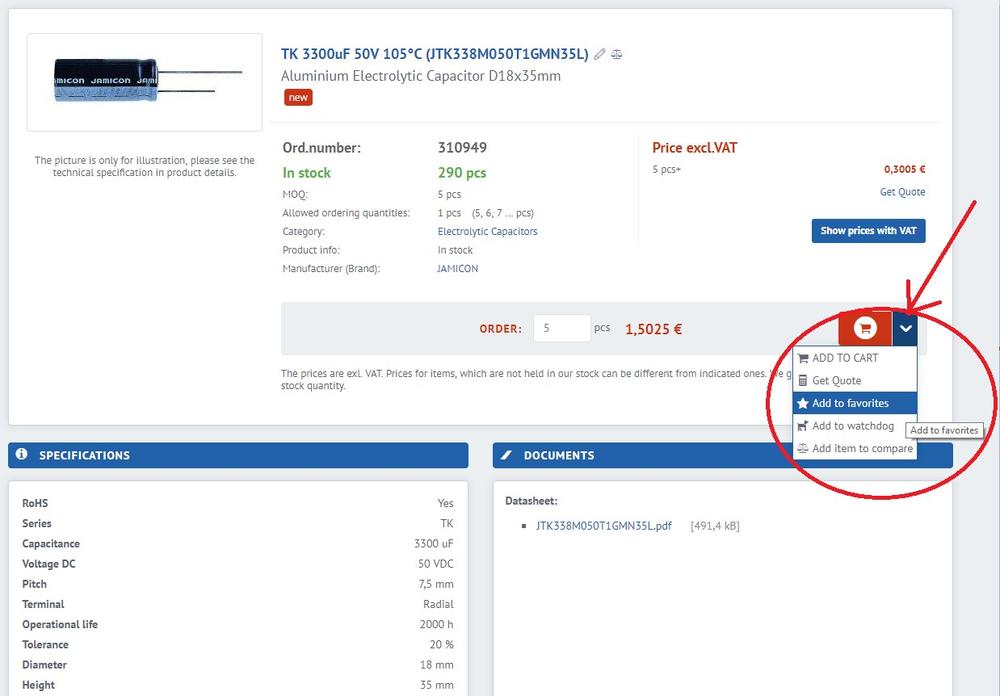Click the 'Datasheet:' label
Viewport: 1000px width, 696px height.
point(531,501)
